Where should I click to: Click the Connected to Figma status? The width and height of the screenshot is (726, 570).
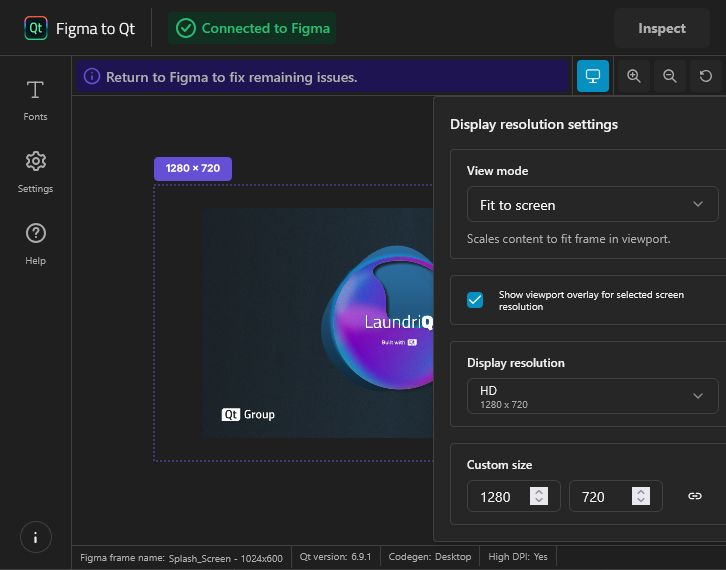click(252, 28)
